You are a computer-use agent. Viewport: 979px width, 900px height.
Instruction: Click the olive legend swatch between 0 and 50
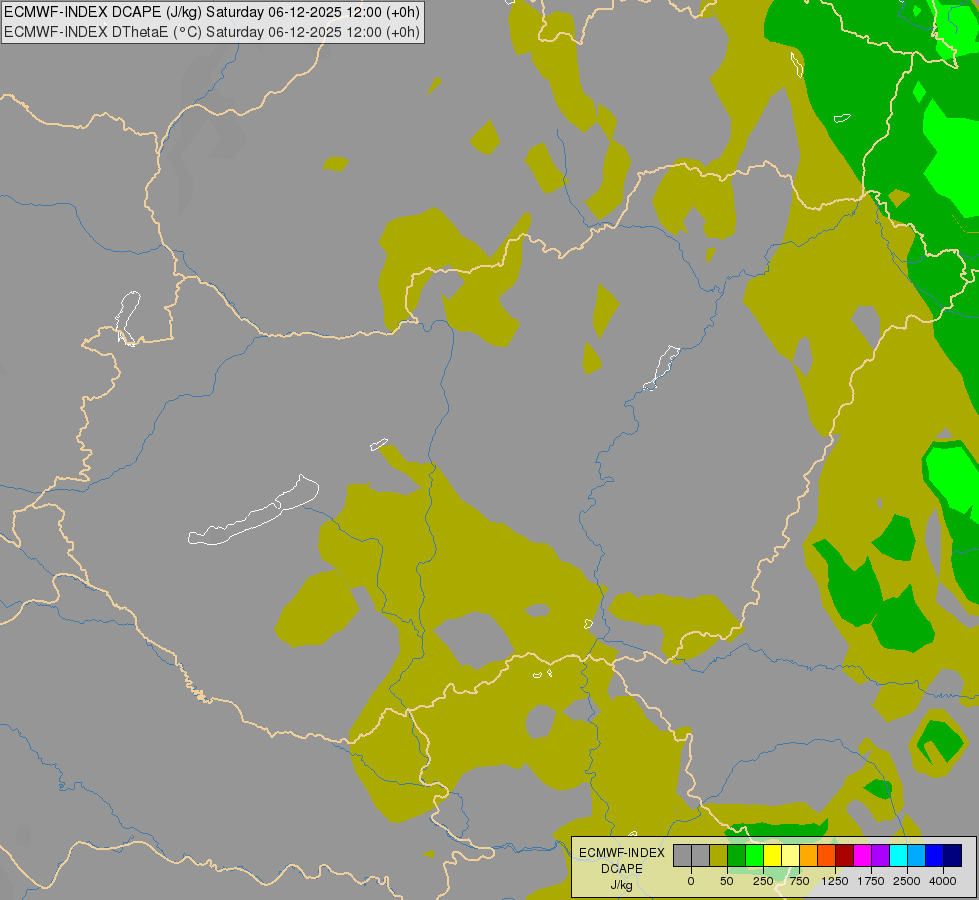719,856
